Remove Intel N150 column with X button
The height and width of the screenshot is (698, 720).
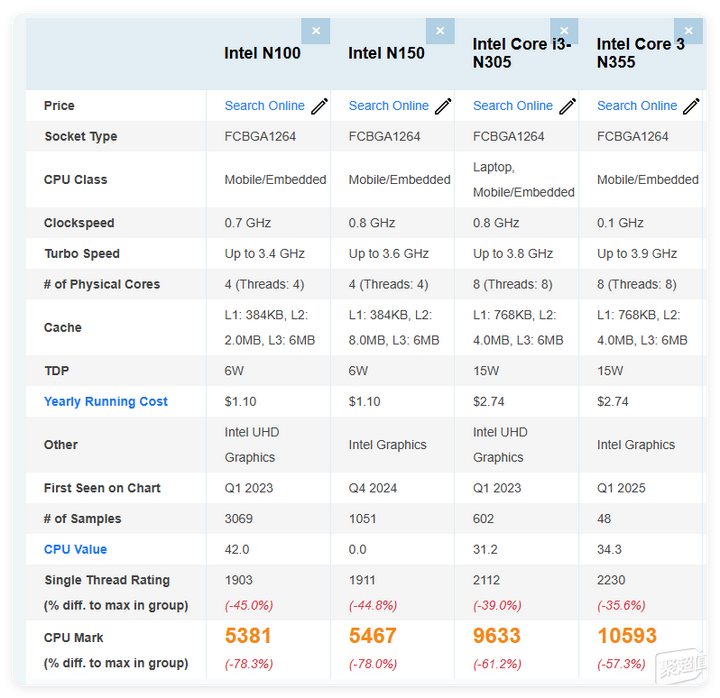click(x=440, y=31)
